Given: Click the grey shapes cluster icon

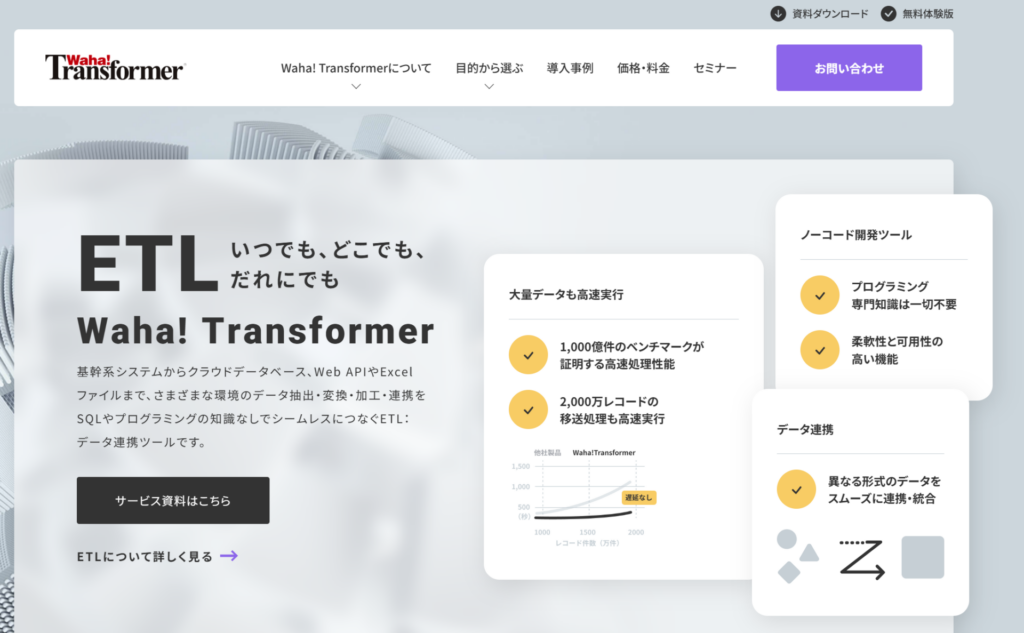Looking at the screenshot, I should (797, 556).
